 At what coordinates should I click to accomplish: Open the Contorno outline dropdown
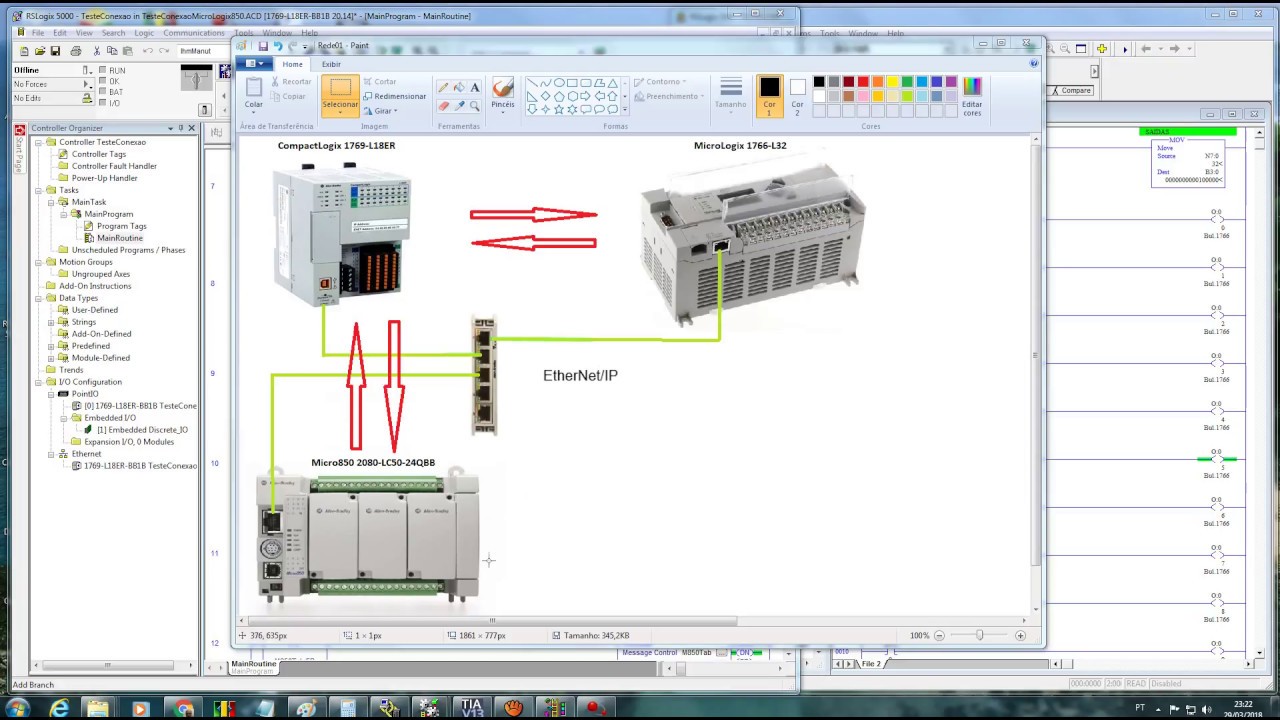click(660, 82)
